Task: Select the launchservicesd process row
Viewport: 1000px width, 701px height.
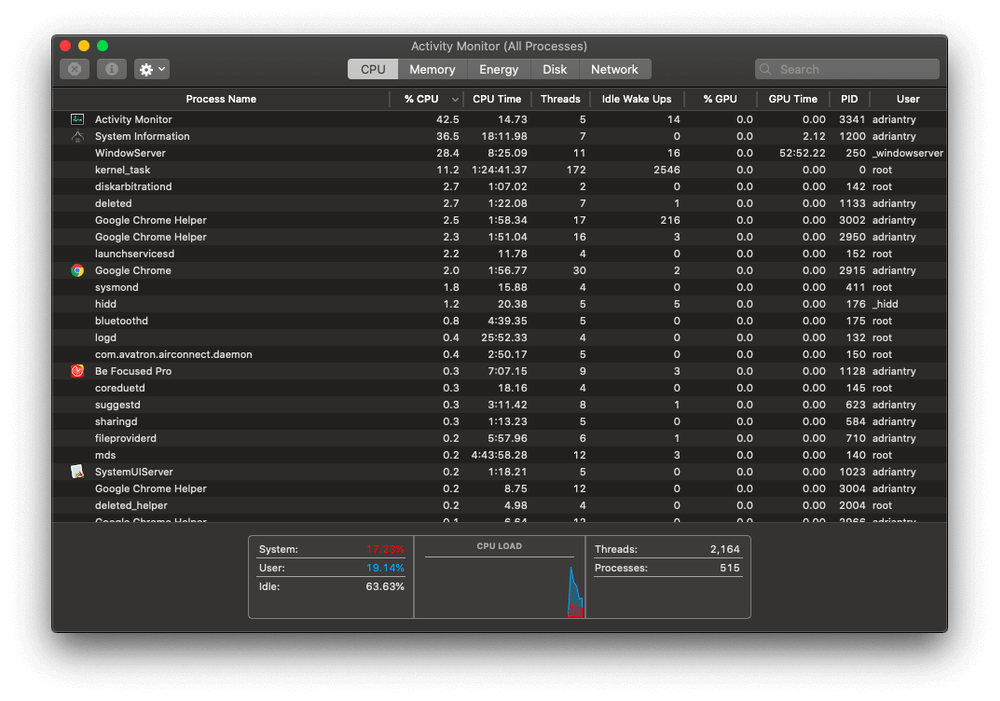Action: tap(499, 254)
